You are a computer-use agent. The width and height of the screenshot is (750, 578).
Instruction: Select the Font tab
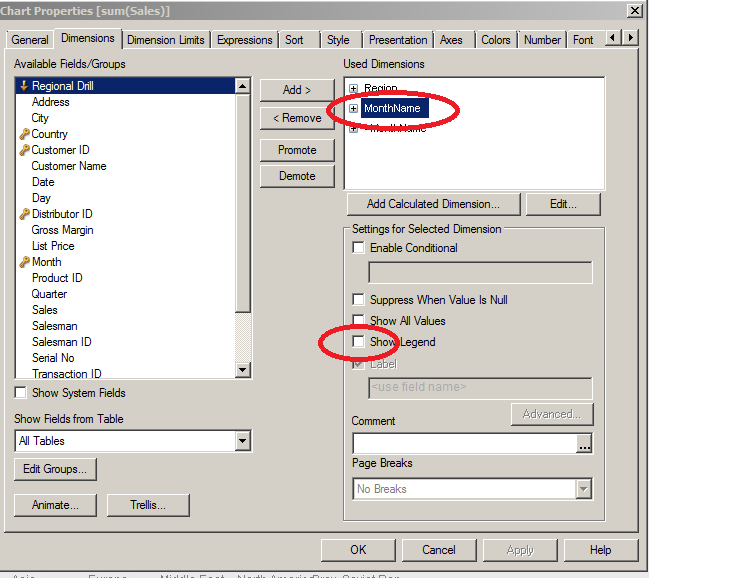(x=583, y=40)
